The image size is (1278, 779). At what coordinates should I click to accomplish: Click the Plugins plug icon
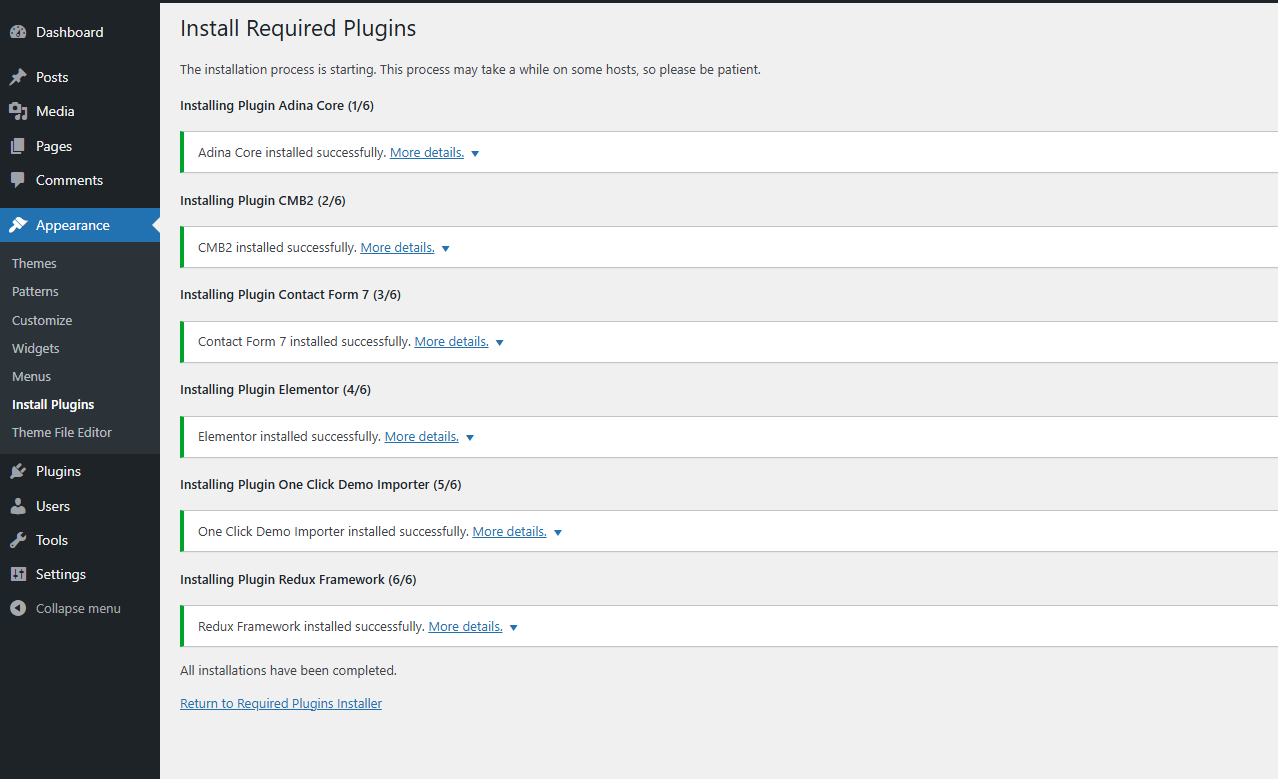tap(18, 471)
